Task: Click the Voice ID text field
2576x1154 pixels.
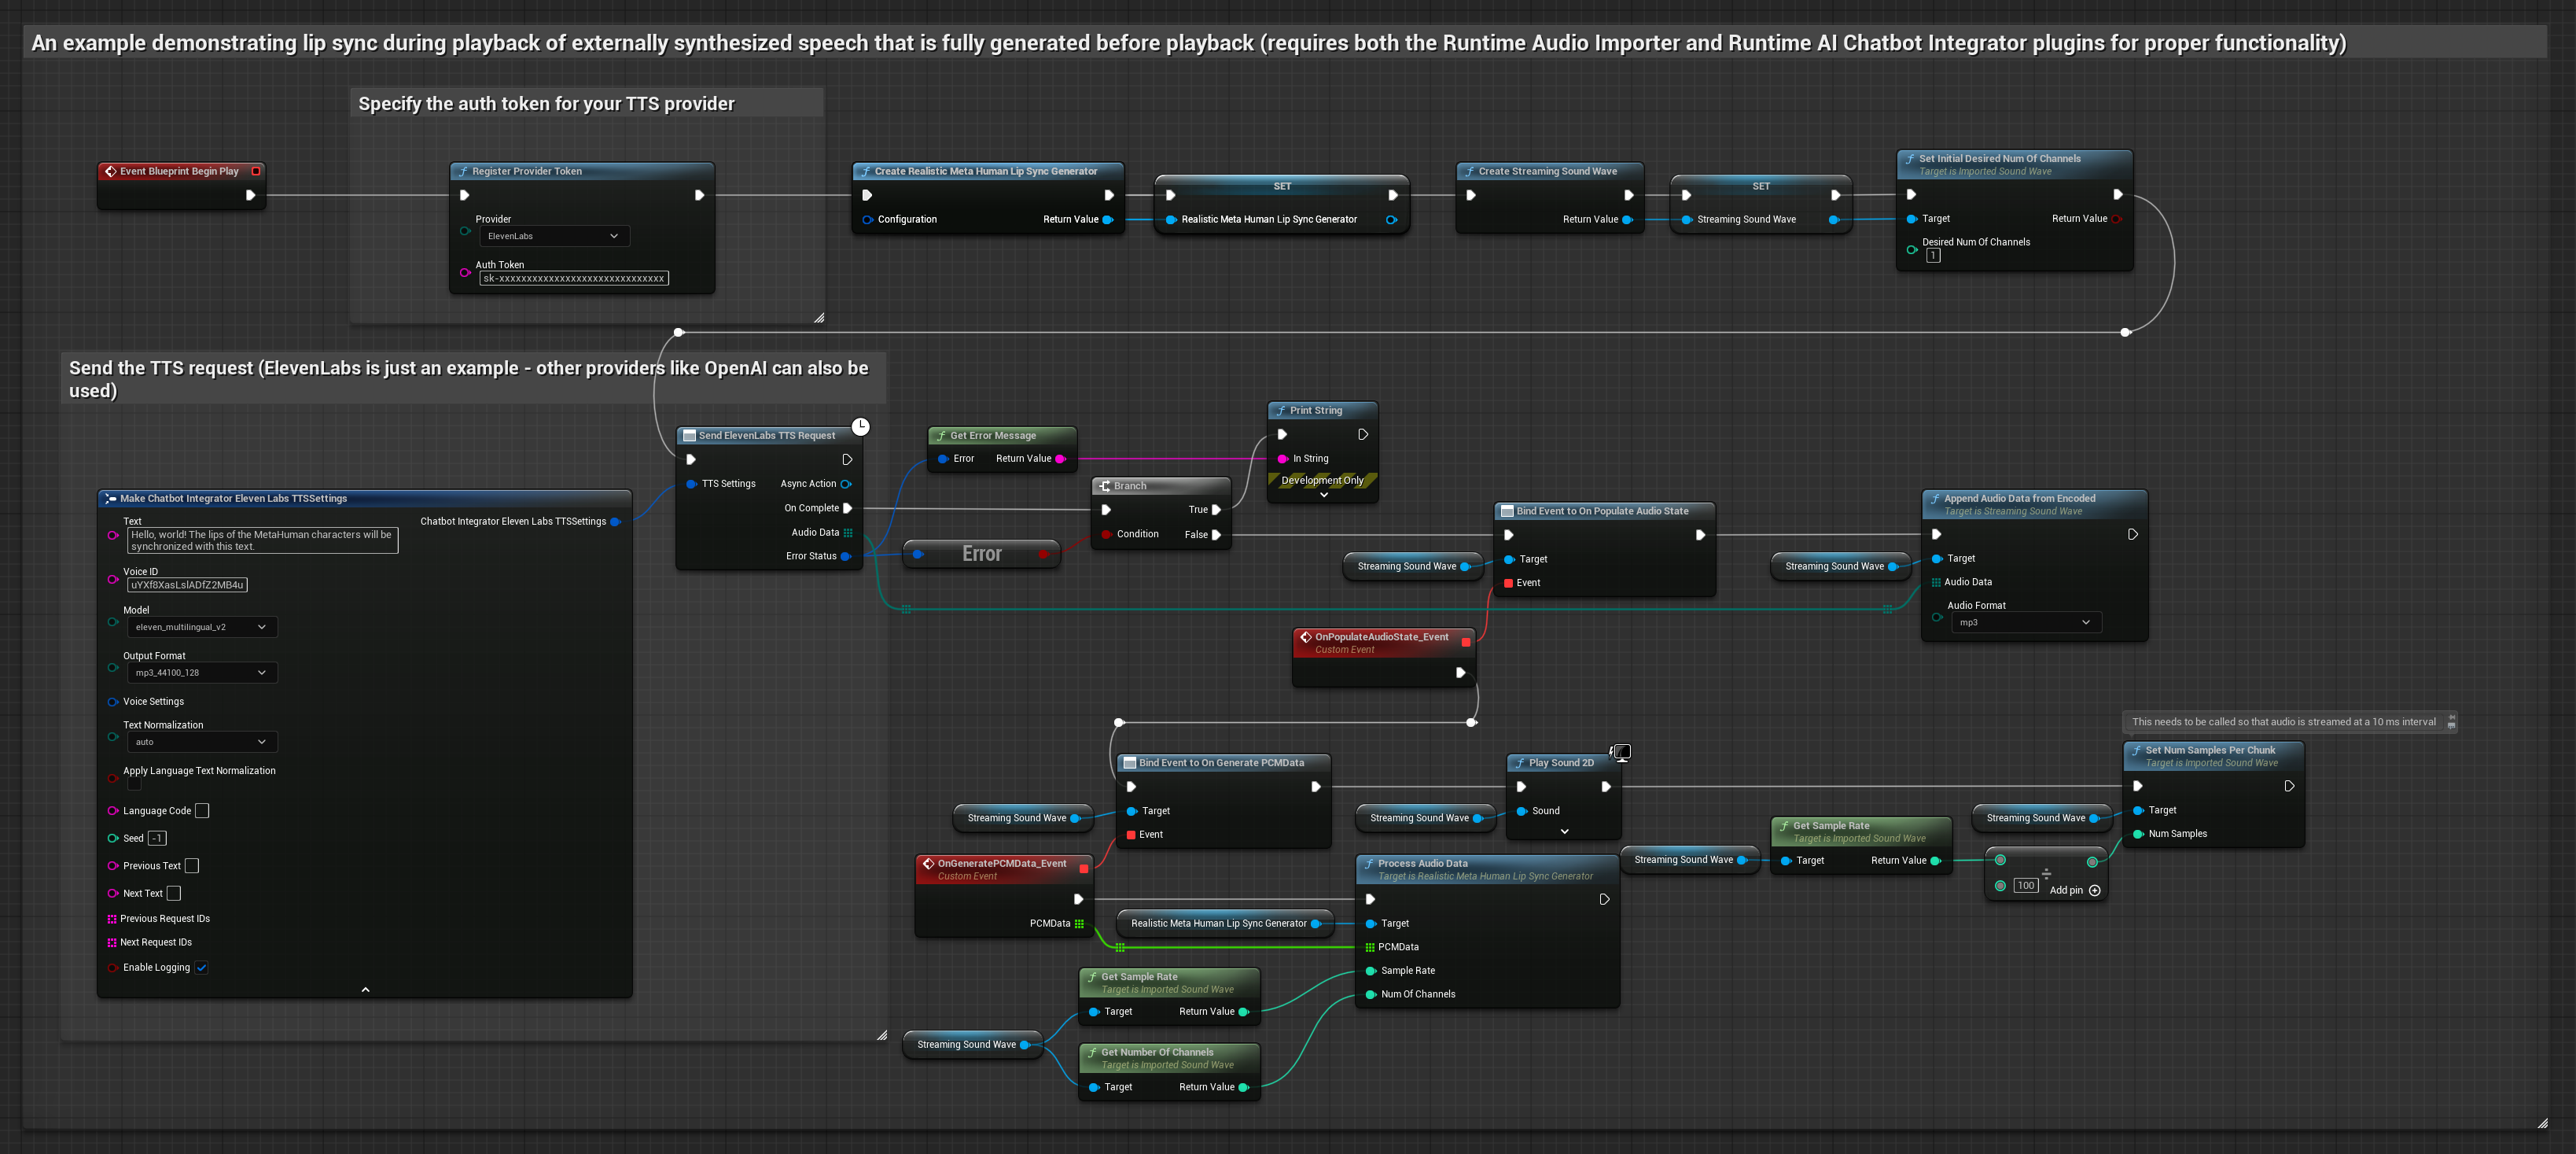Action: (187, 585)
